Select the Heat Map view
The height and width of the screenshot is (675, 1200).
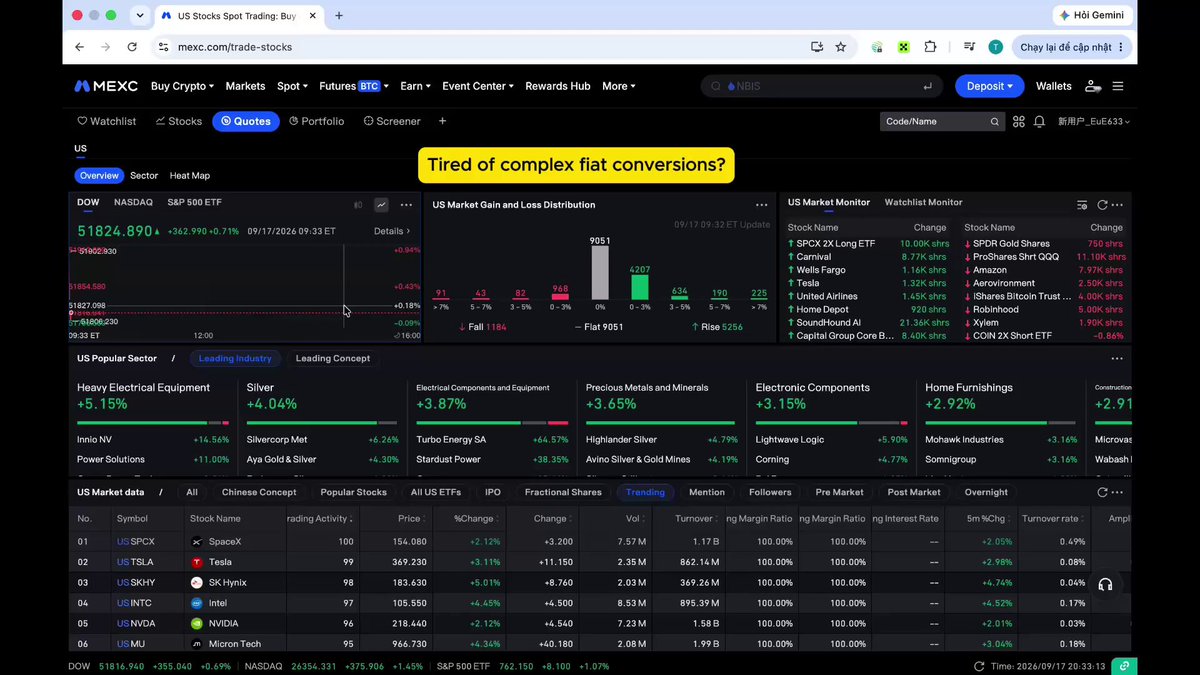click(x=190, y=175)
